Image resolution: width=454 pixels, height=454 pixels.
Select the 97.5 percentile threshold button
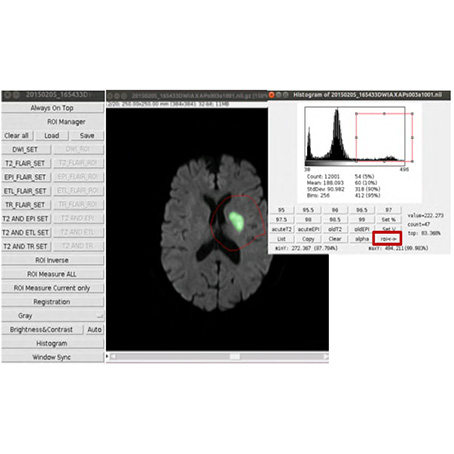[x=281, y=220]
